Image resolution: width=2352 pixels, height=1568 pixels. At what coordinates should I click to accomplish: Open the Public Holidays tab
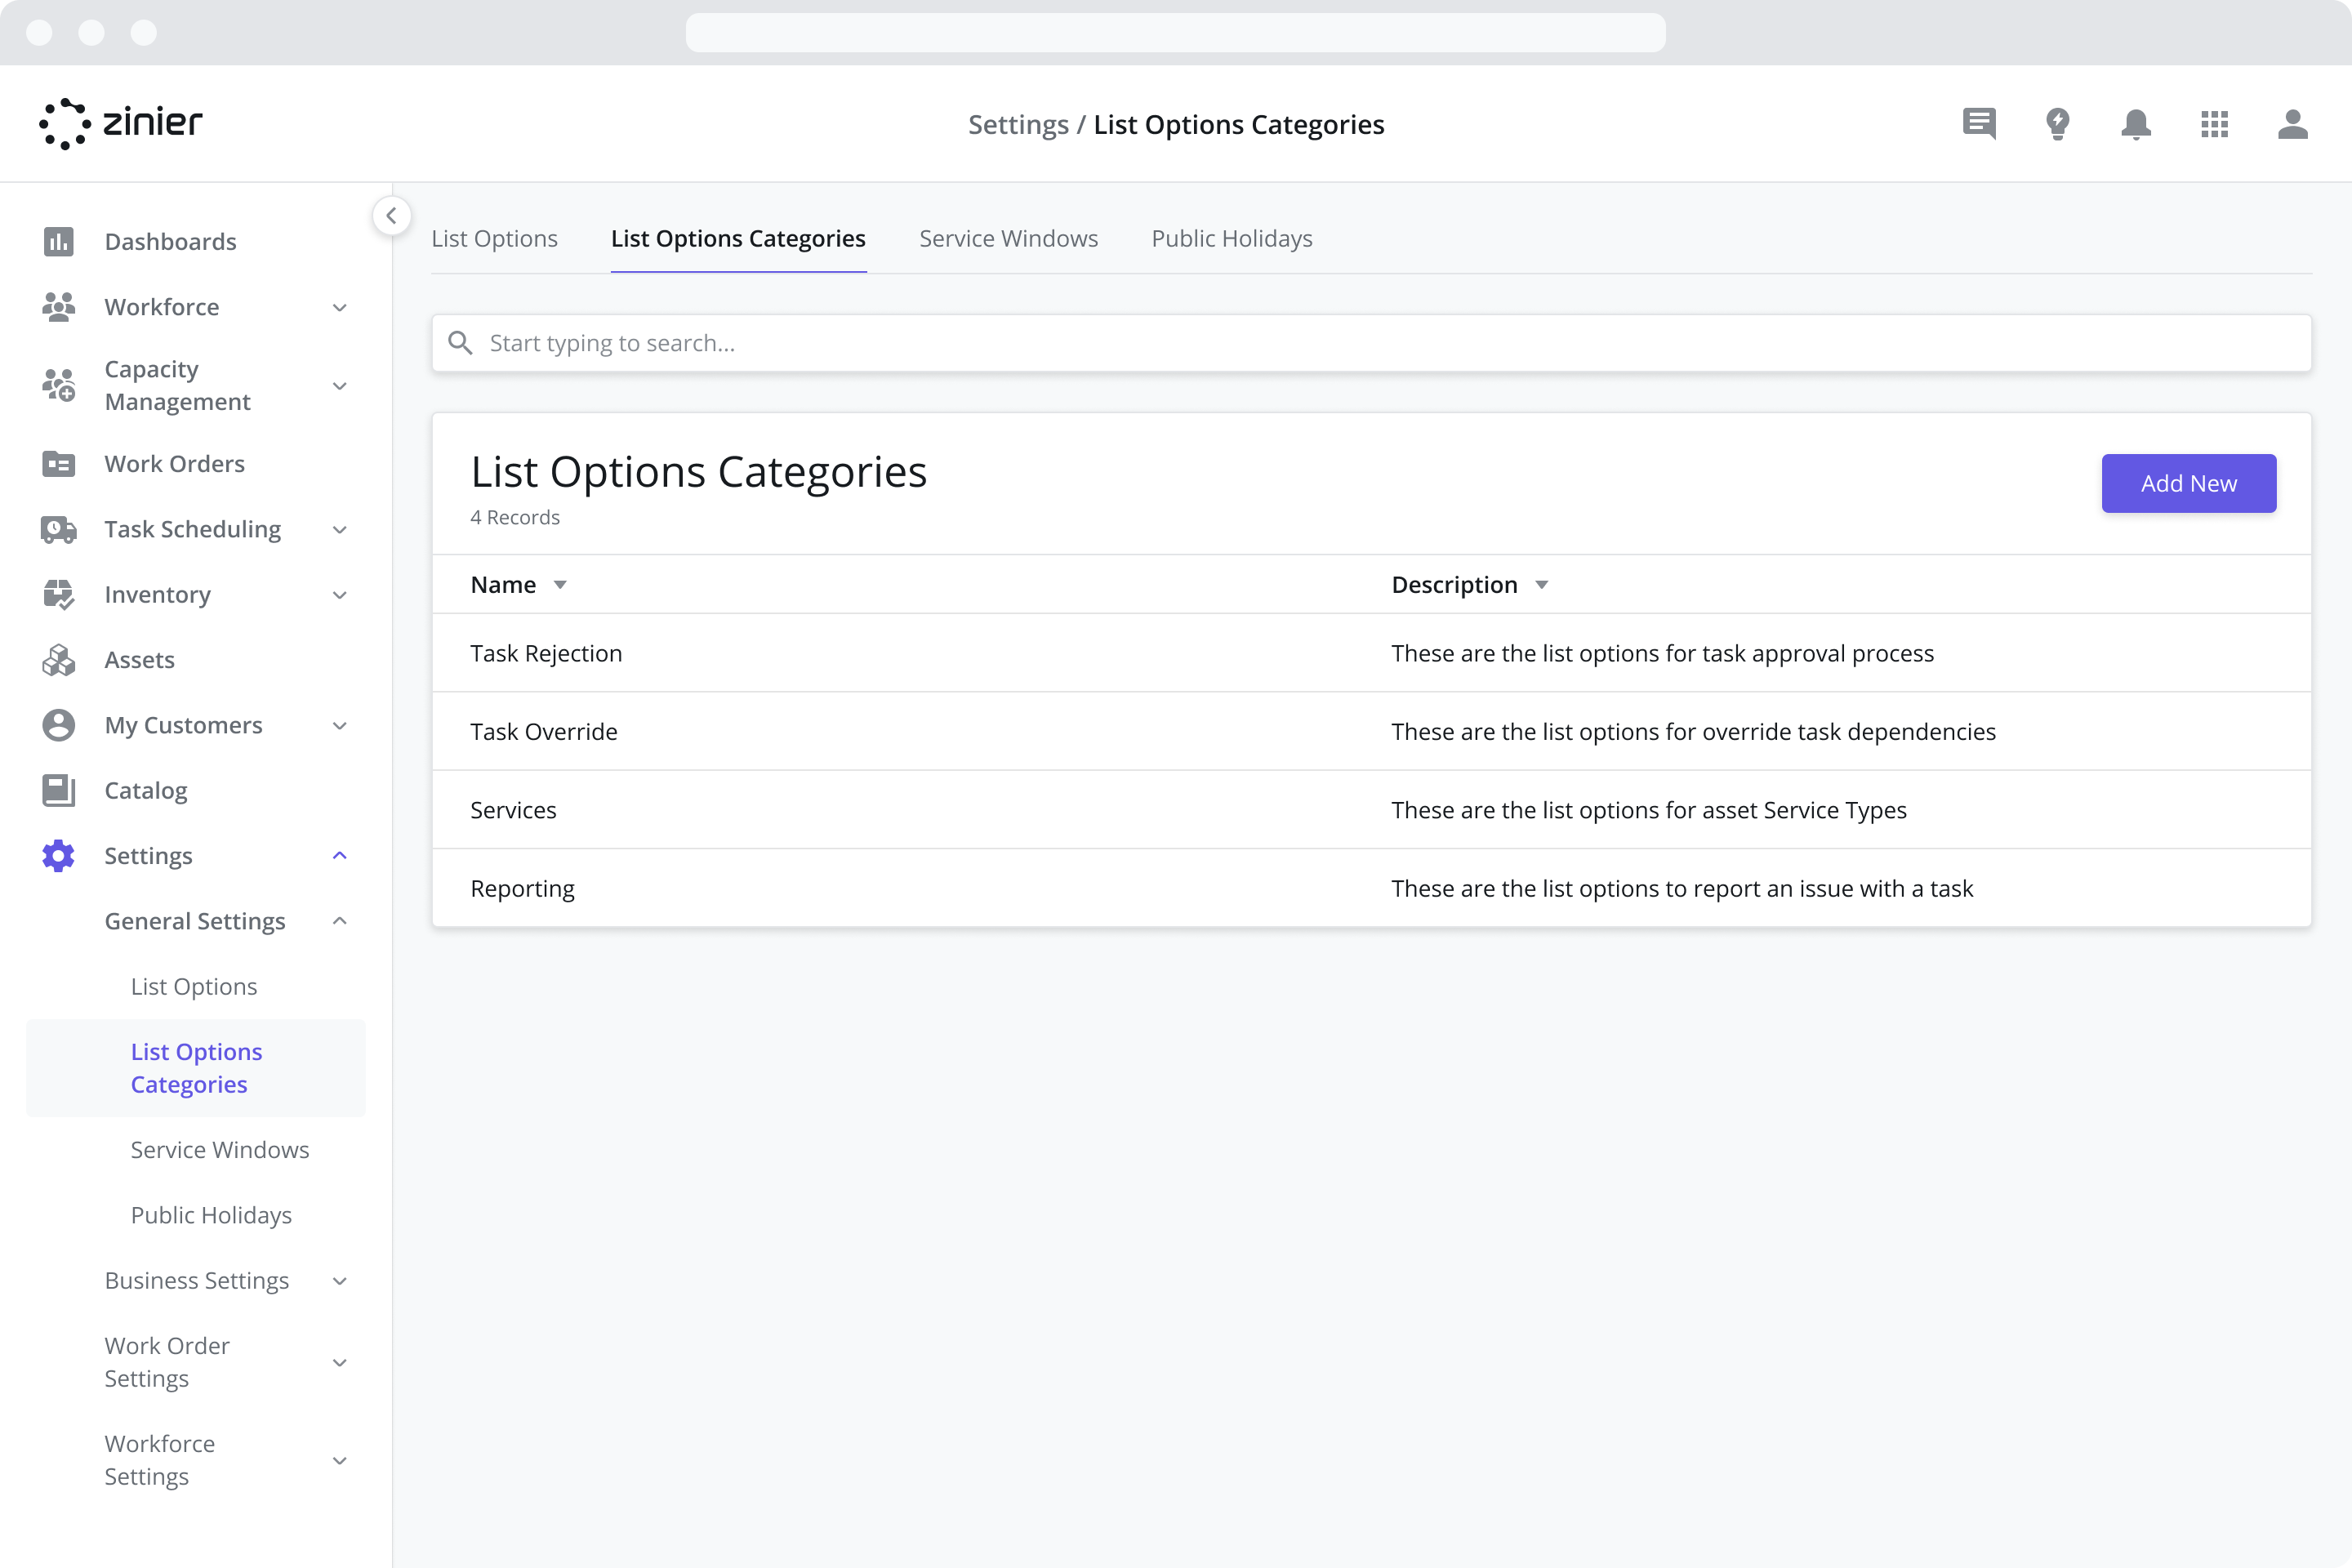click(x=1231, y=238)
